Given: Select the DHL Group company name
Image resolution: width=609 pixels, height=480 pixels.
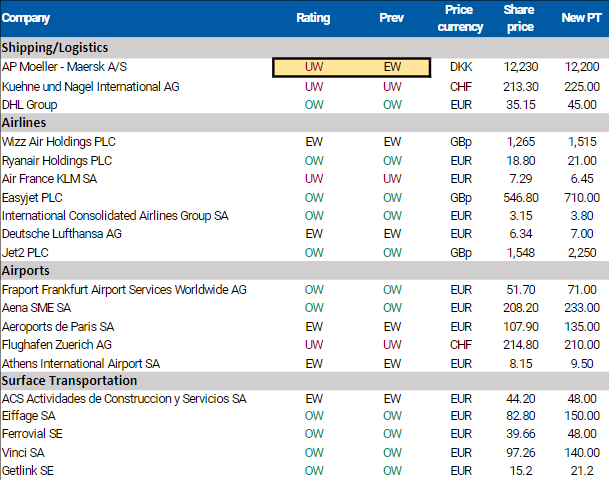Looking at the screenshot, I should (x=29, y=104).
